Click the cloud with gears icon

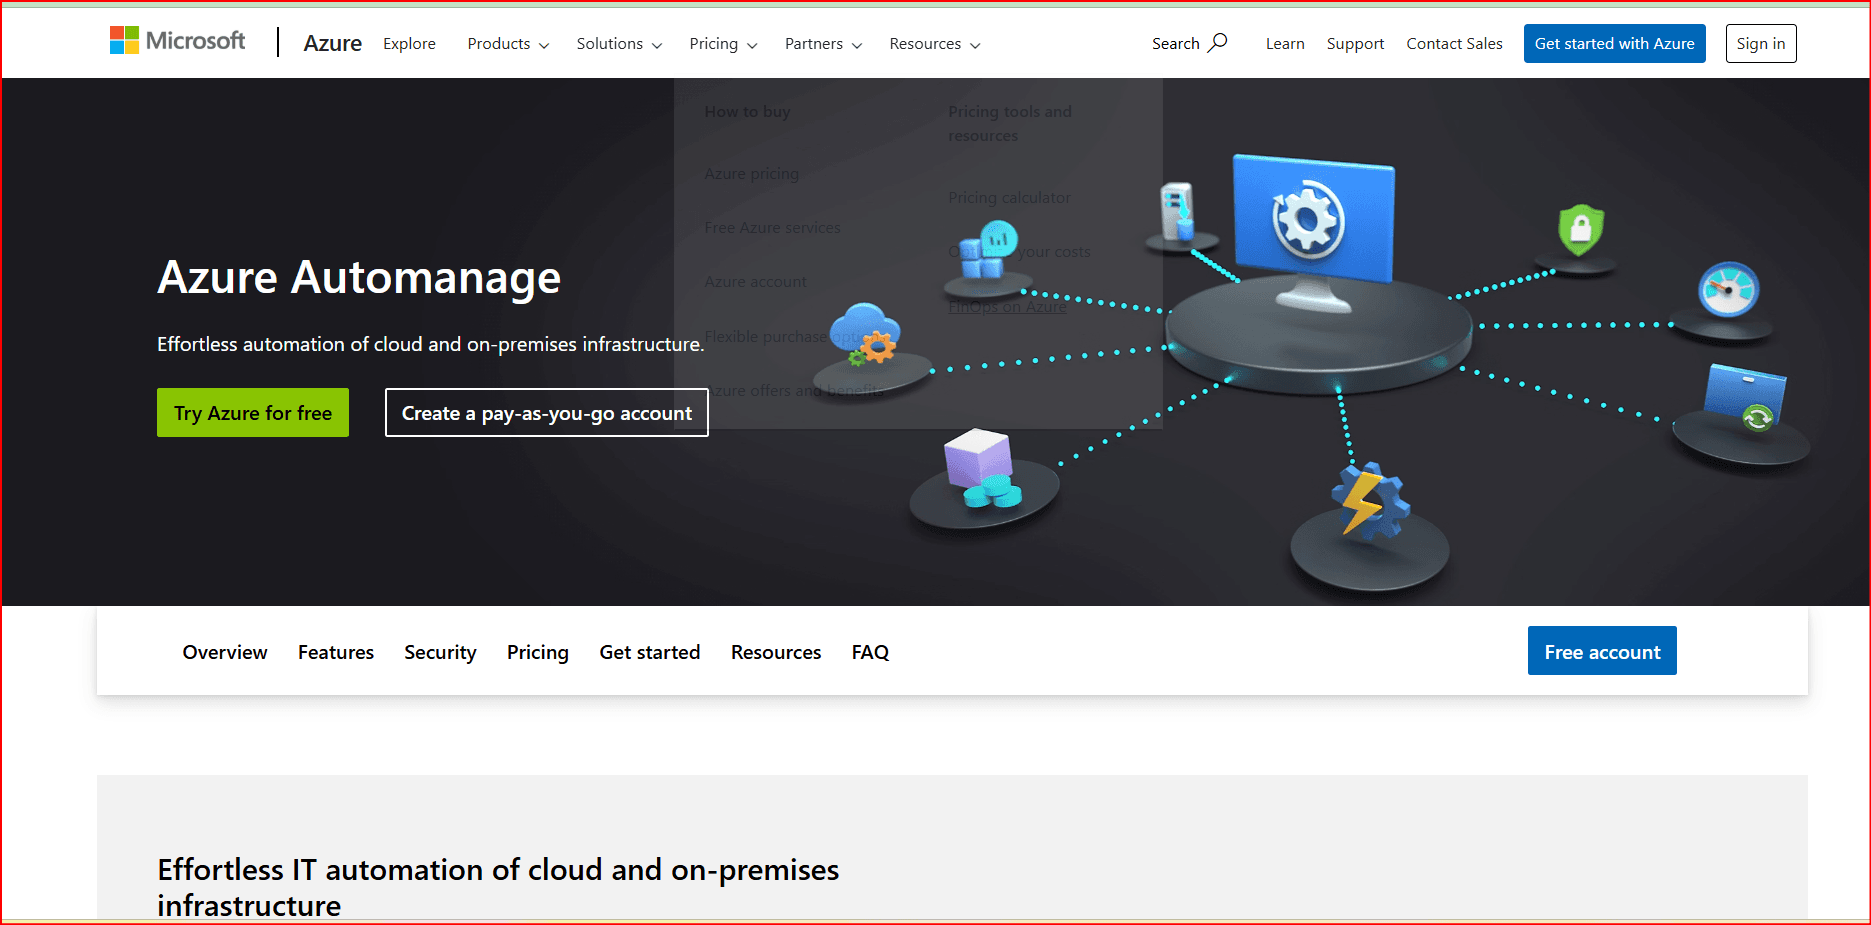[x=867, y=334]
